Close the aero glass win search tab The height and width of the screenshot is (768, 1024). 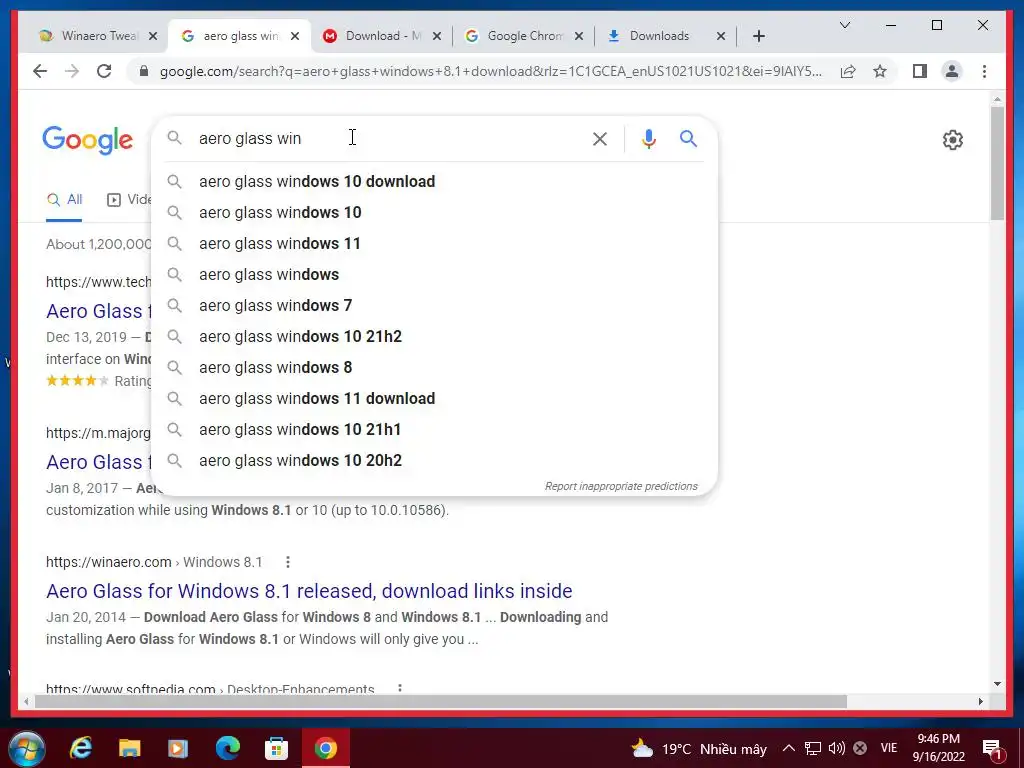(295, 36)
